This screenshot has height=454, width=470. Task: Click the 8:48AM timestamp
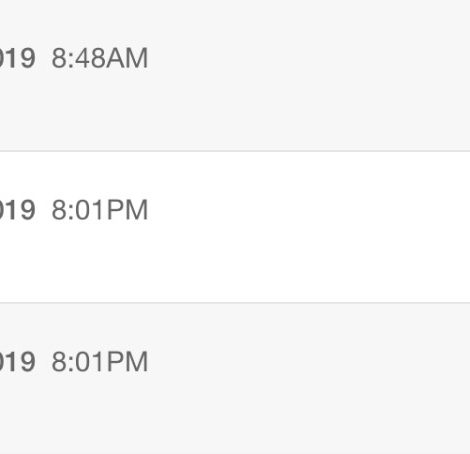[100, 58]
